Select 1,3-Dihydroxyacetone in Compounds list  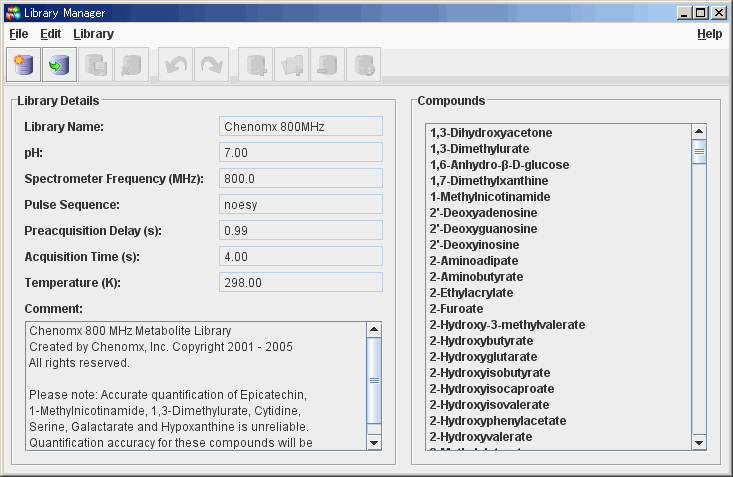[559, 133]
